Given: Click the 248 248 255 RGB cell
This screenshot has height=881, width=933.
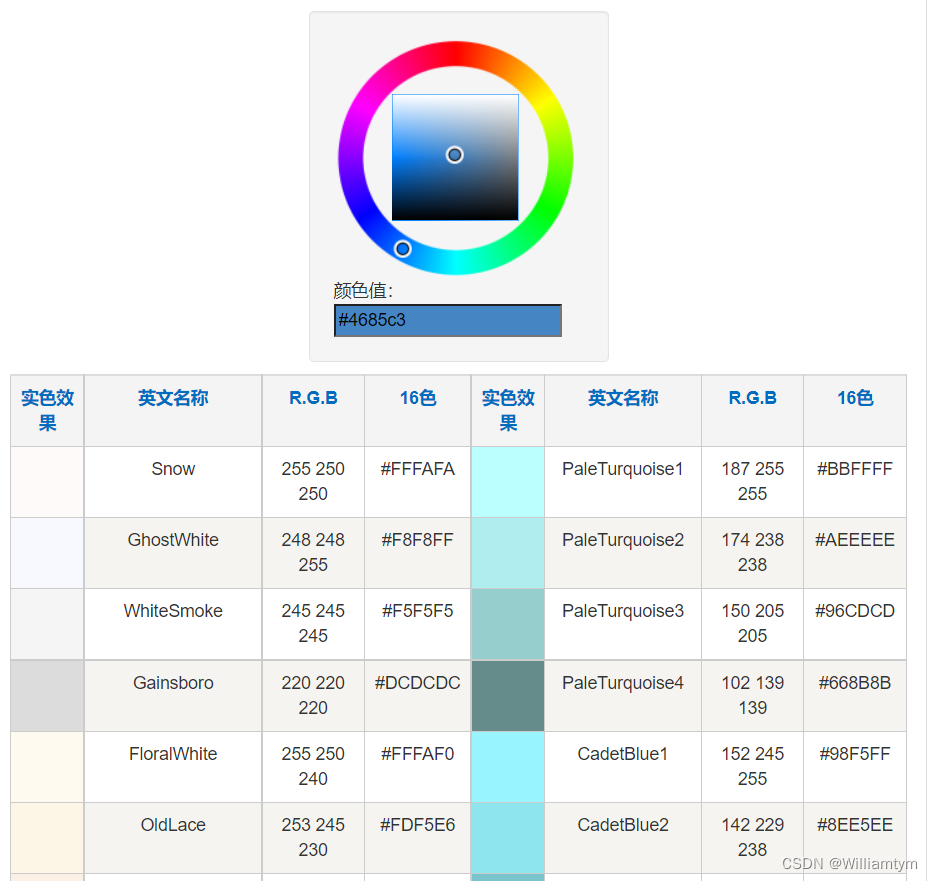Looking at the screenshot, I should [x=313, y=553].
